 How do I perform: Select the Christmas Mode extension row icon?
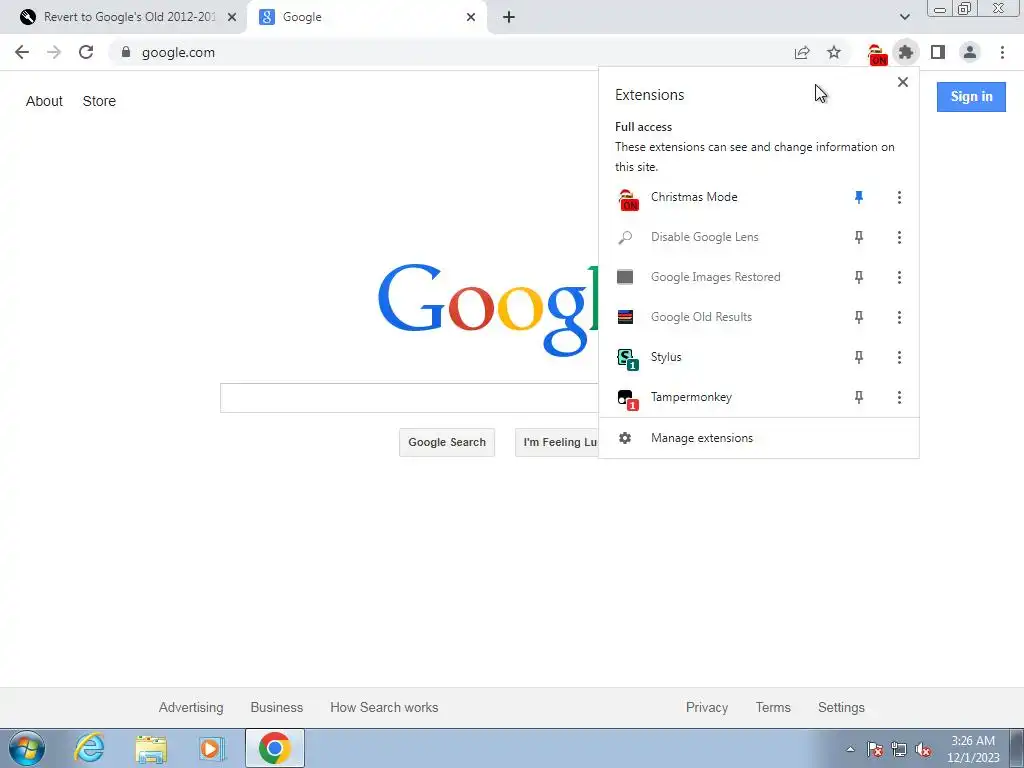pos(628,199)
